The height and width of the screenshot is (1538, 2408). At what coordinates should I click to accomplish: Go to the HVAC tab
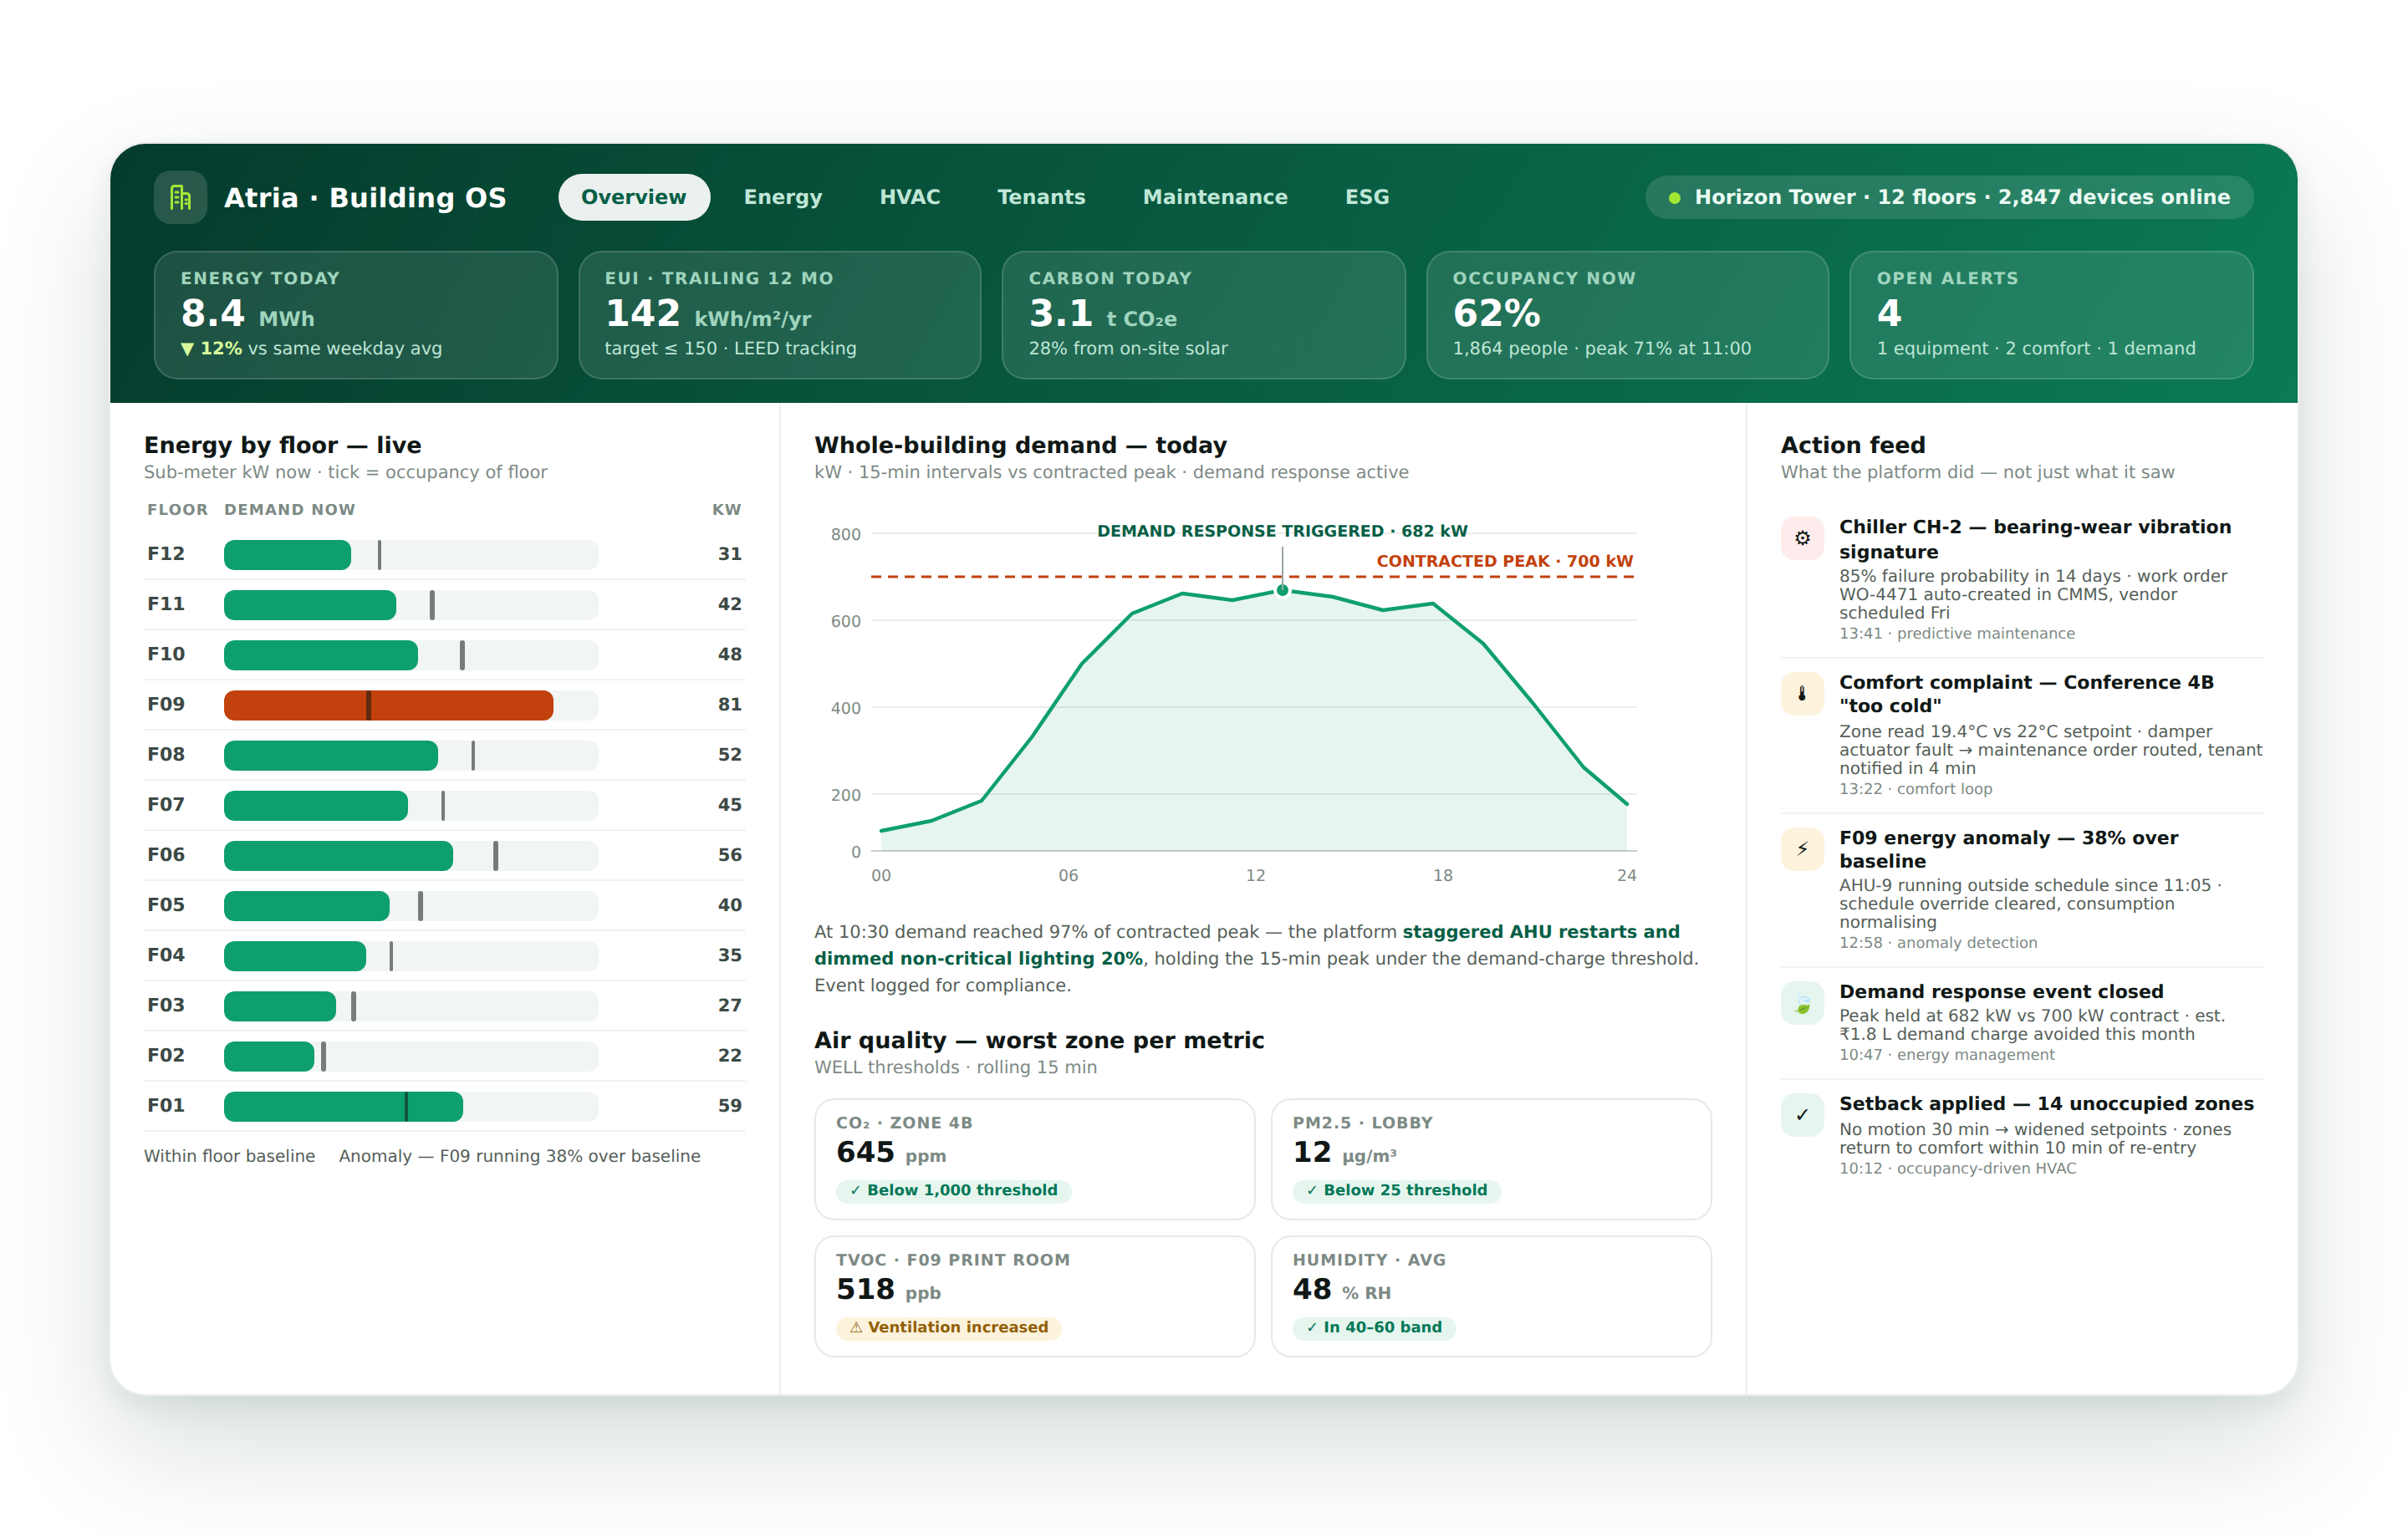click(x=910, y=197)
